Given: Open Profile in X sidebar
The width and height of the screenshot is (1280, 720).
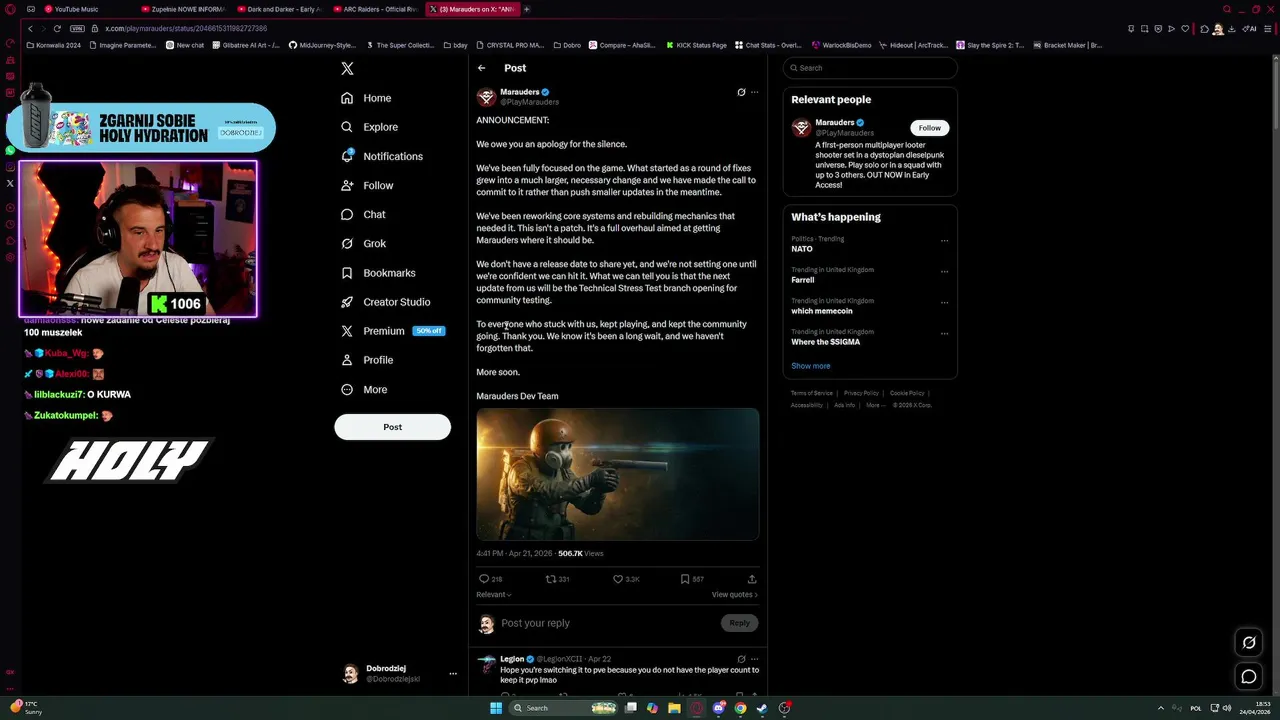Looking at the screenshot, I should [x=367, y=360].
